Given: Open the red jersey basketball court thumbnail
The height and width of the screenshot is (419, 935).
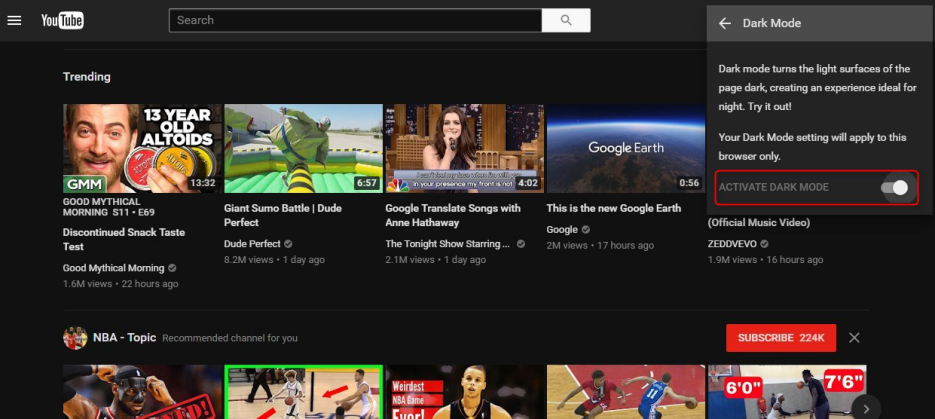Looking at the screenshot, I should tap(626, 392).
